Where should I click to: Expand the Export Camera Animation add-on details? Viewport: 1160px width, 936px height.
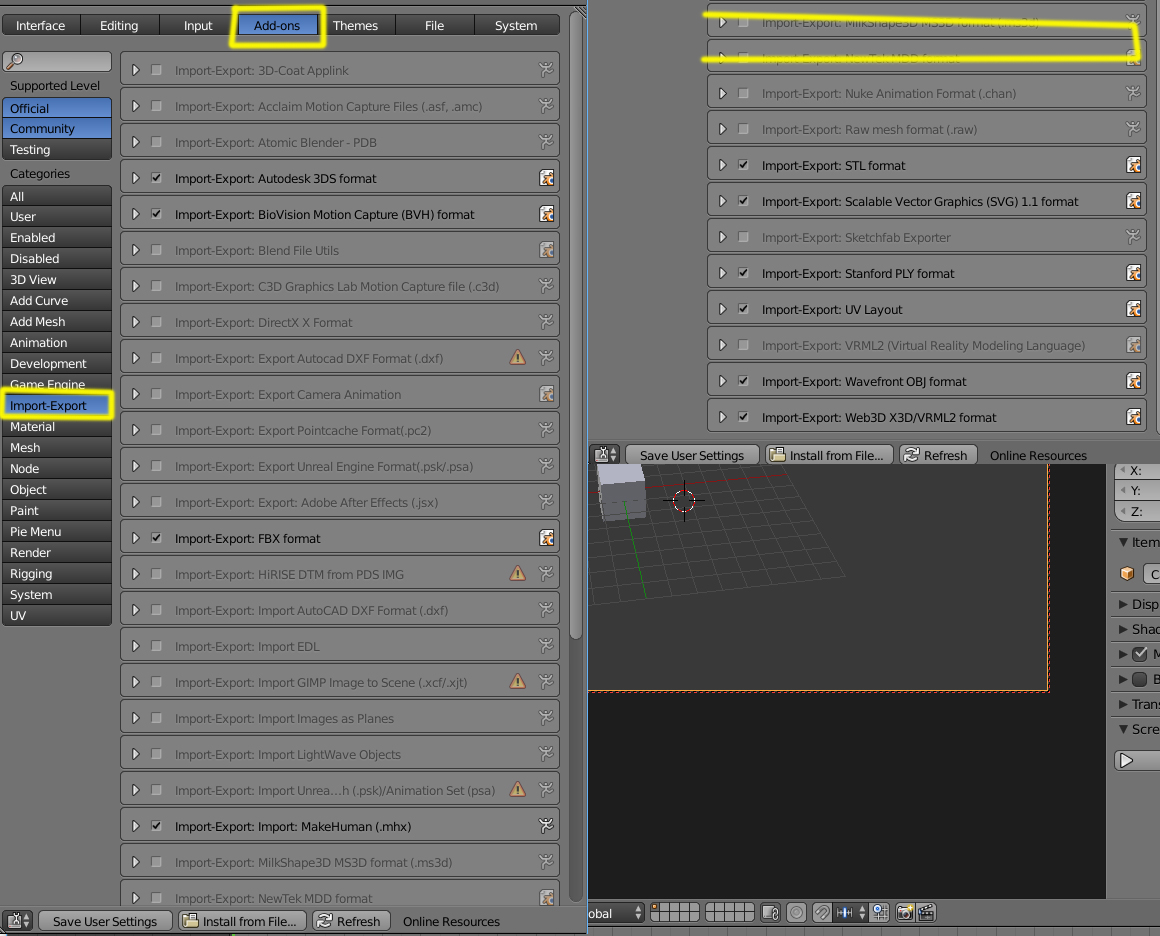pyautogui.click(x=135, y=394)
